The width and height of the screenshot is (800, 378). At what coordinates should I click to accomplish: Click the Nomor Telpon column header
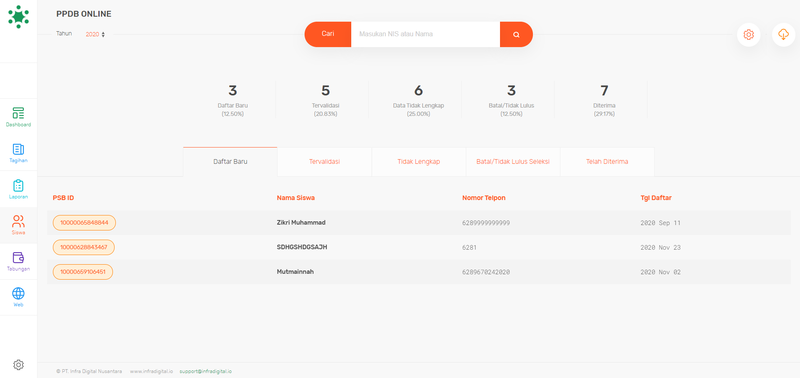484,198
